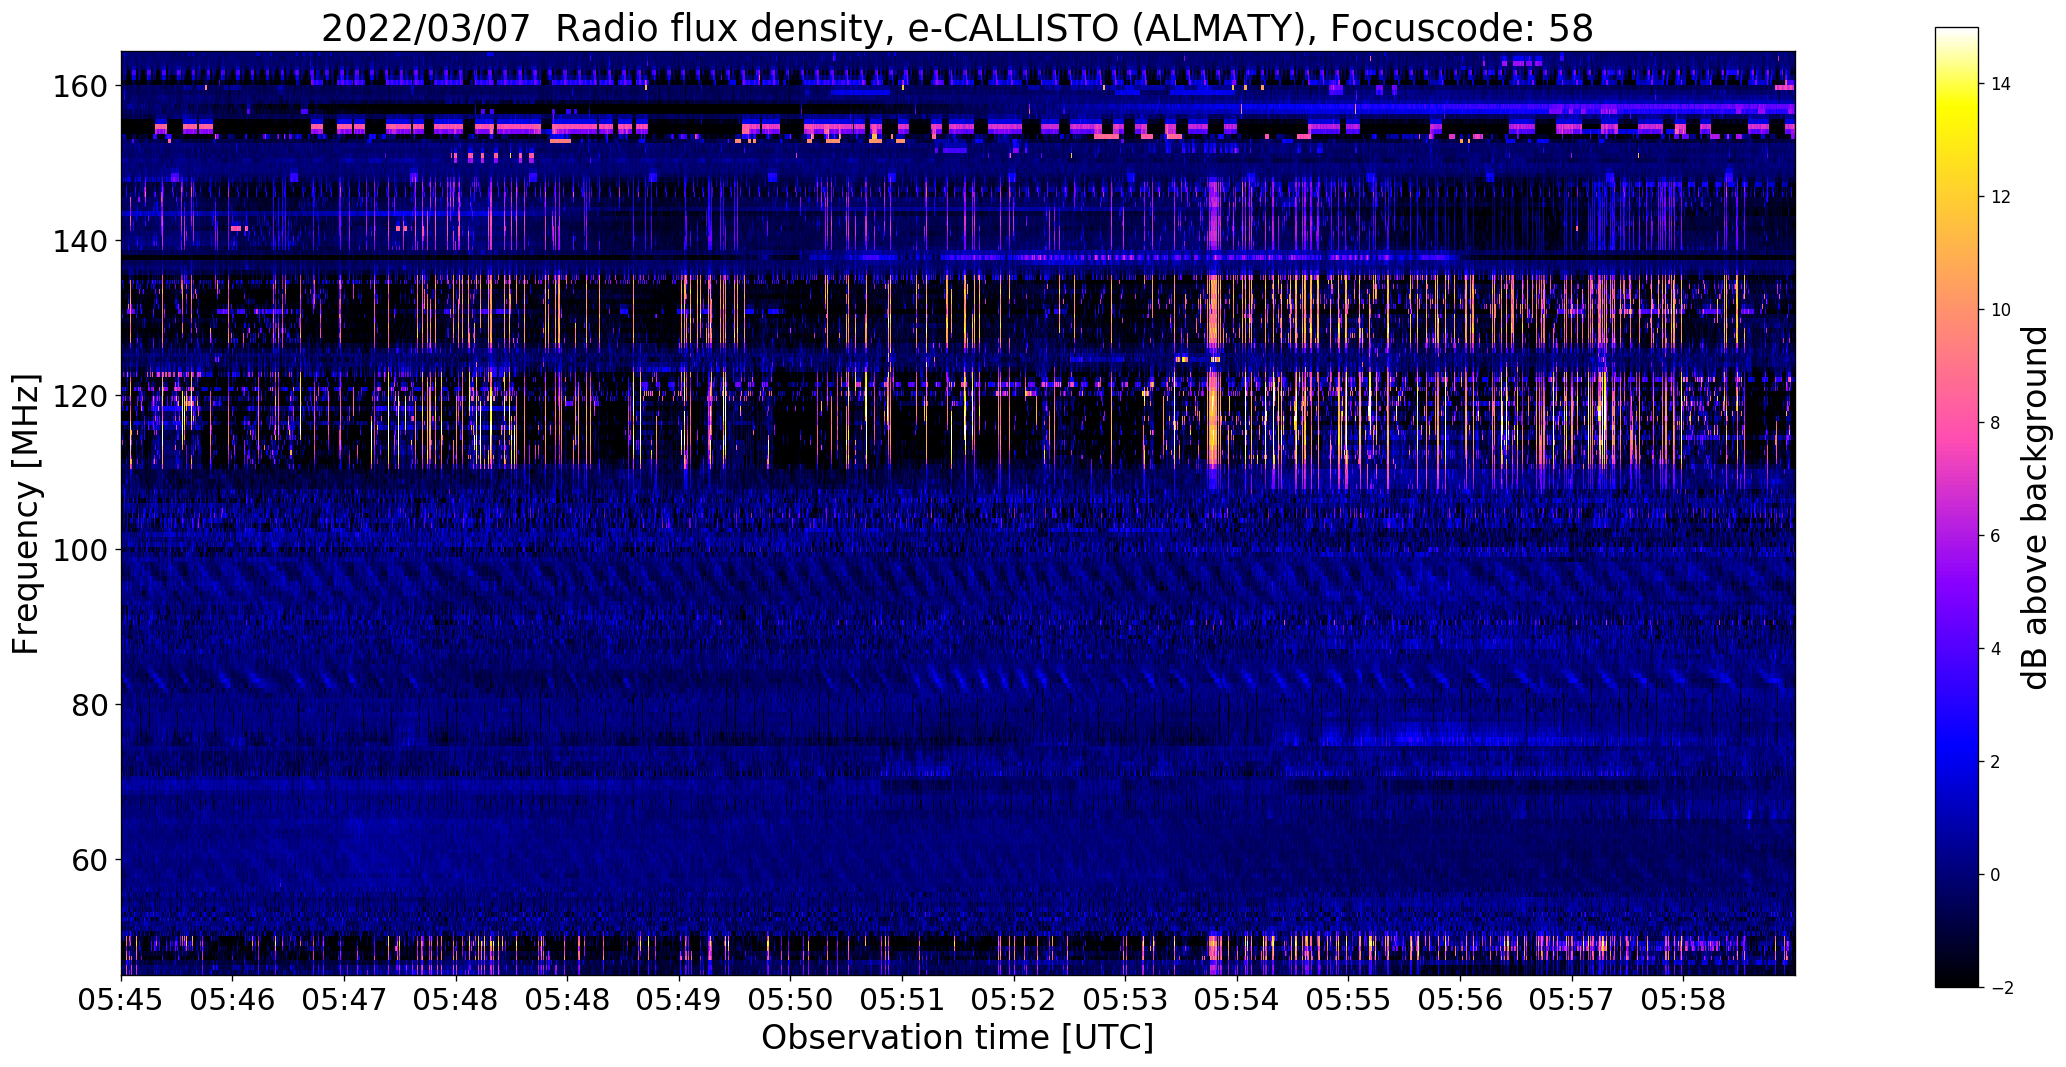Click the 05:50 time tick label
The image size is (2066, 1067).
click(x=790, y=1001)
